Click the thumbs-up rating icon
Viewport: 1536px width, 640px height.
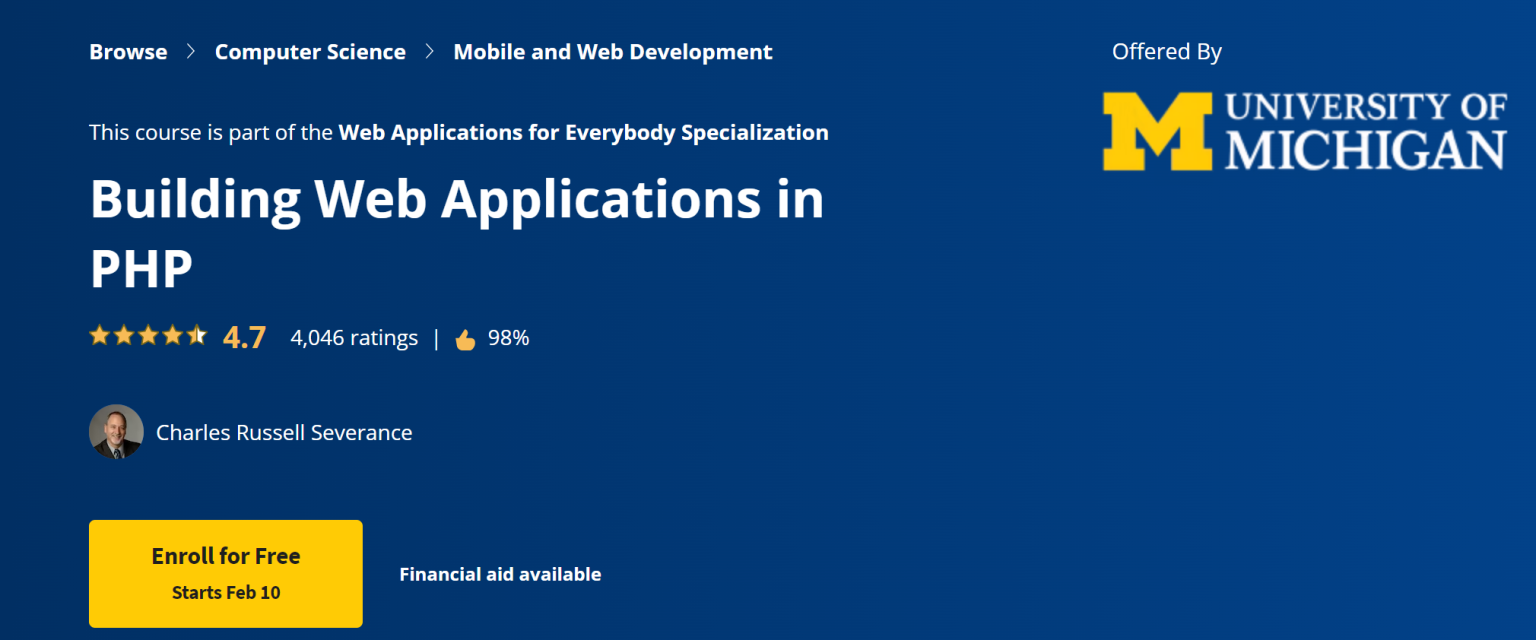(x=465, y=338)
